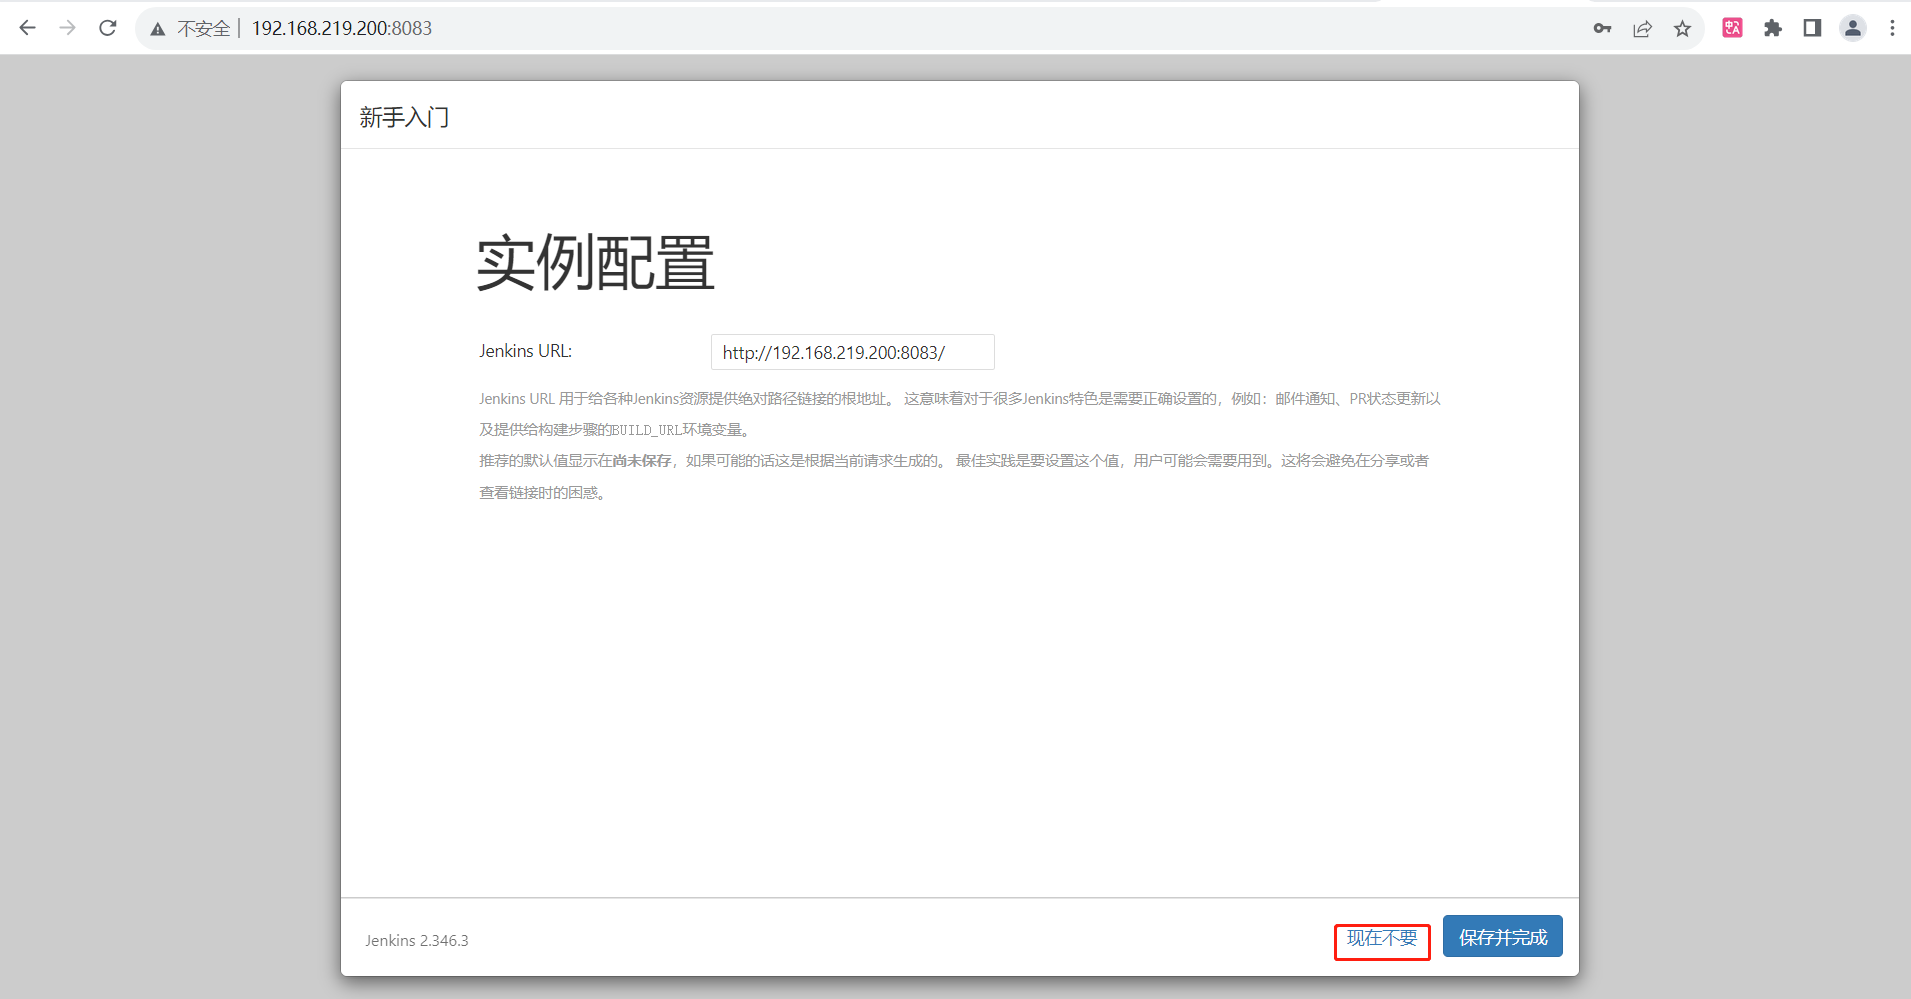Click the Jenkins URL: label
This screenshot has width=1911, height=999.
525,351
